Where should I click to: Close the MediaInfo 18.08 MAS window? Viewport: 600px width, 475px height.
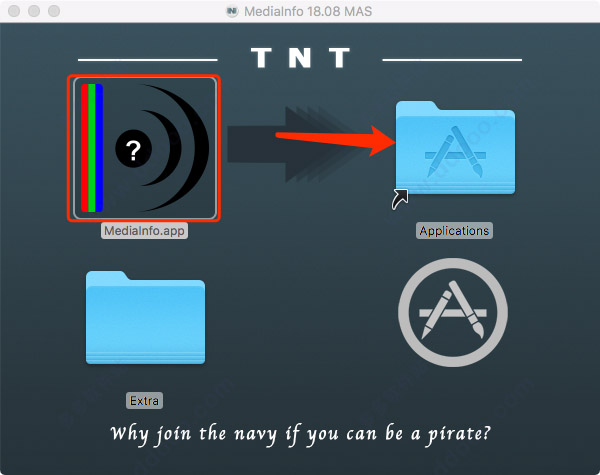[14, 11]
